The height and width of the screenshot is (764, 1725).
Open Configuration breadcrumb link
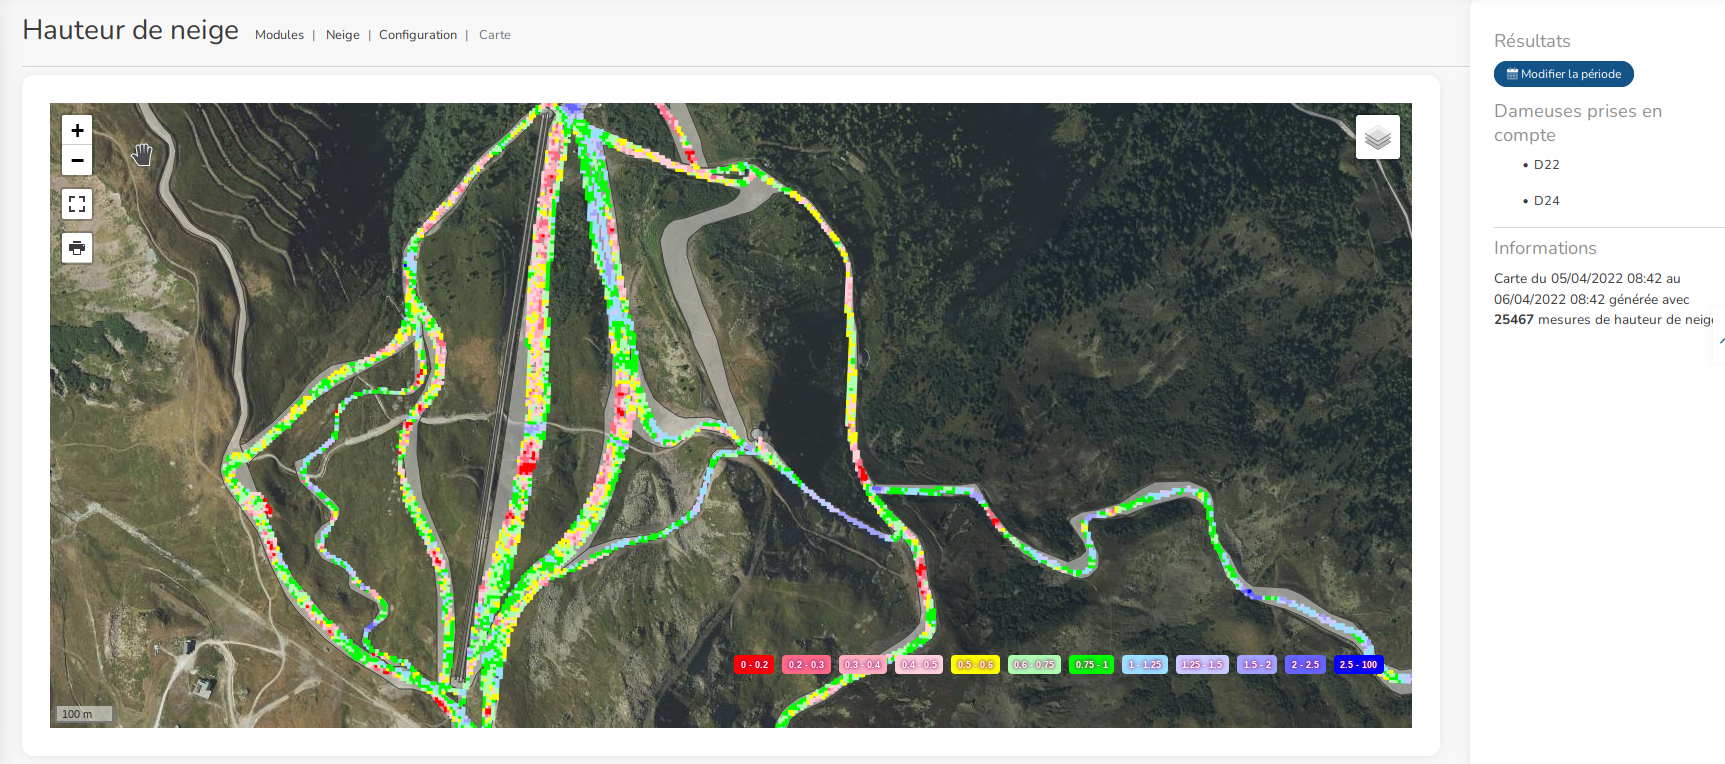(417, 35)
